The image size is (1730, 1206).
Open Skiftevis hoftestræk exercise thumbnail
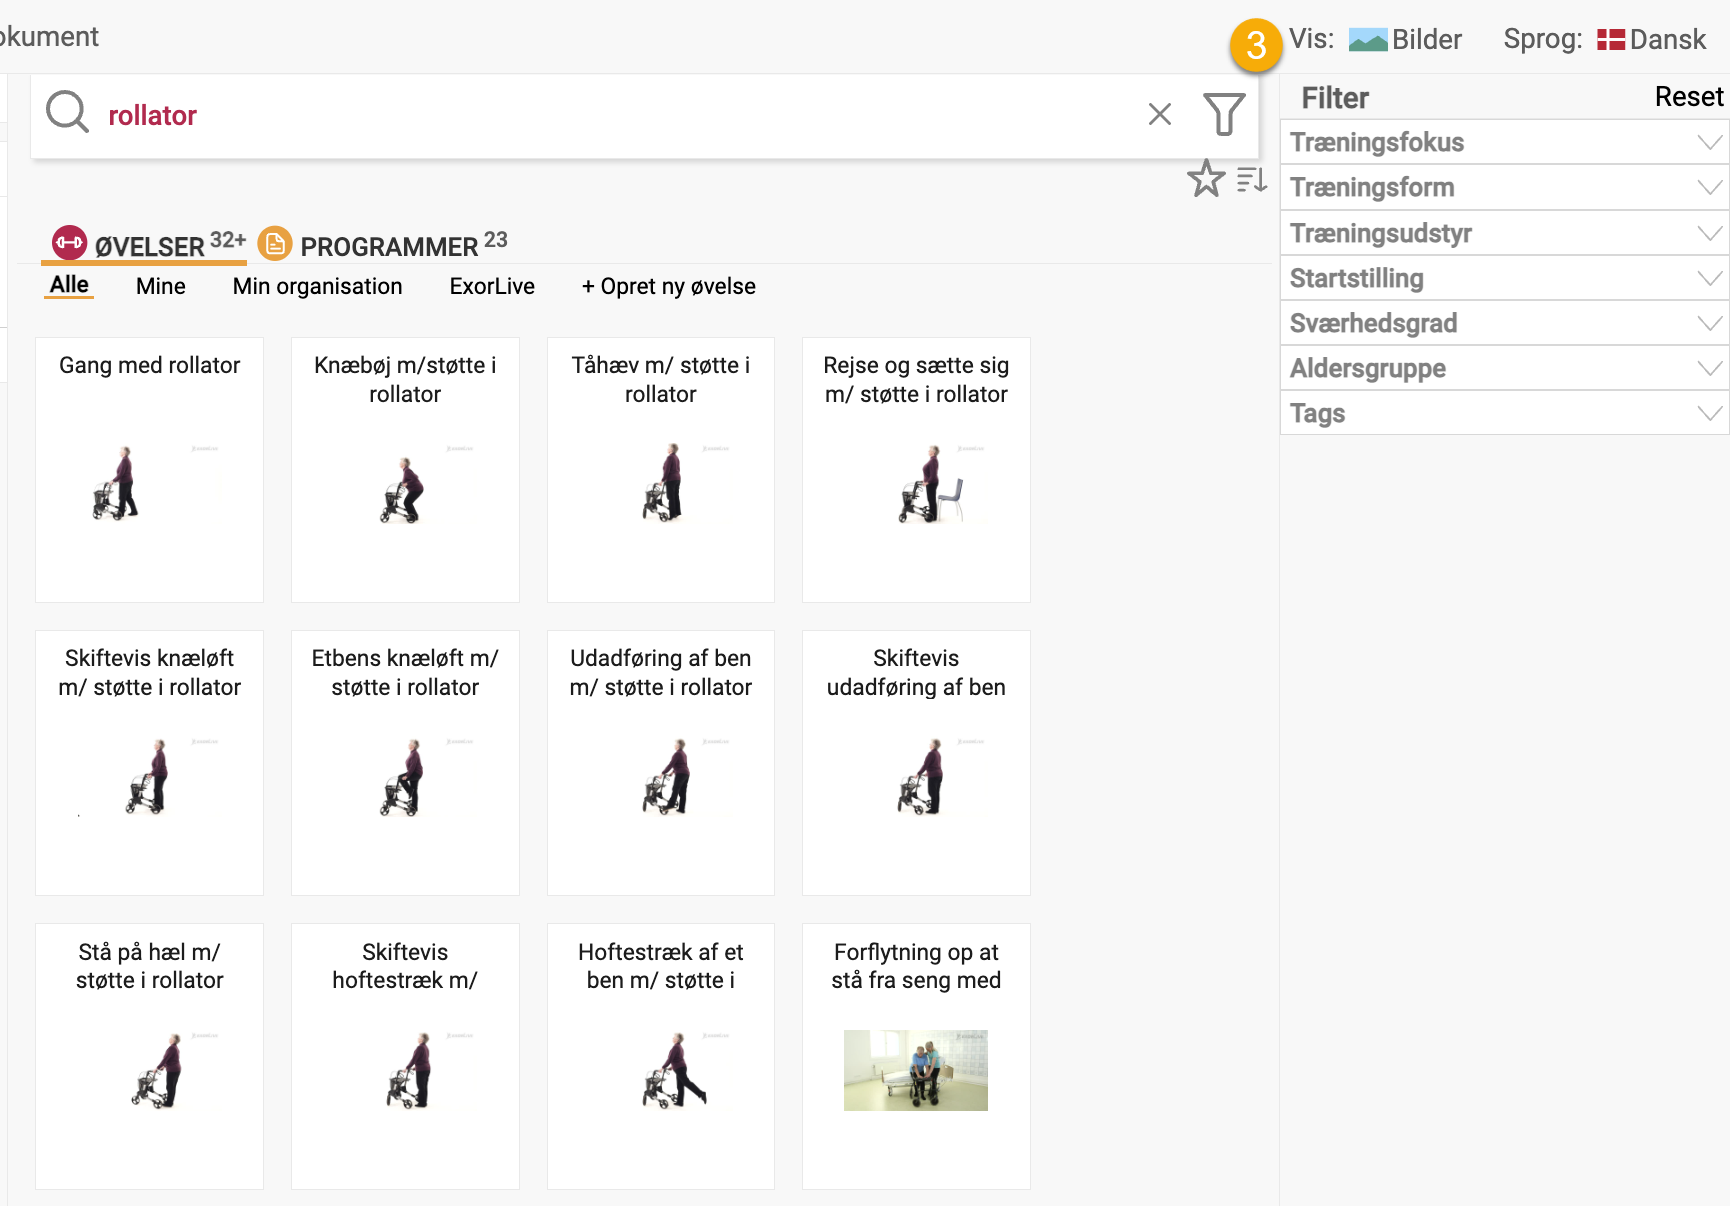click(x=404, y=1070)
